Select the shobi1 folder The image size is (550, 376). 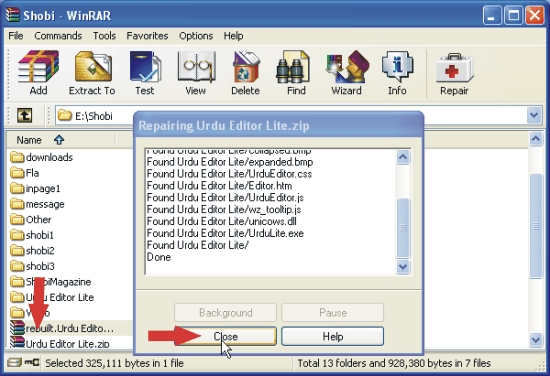tap(32, 235)
